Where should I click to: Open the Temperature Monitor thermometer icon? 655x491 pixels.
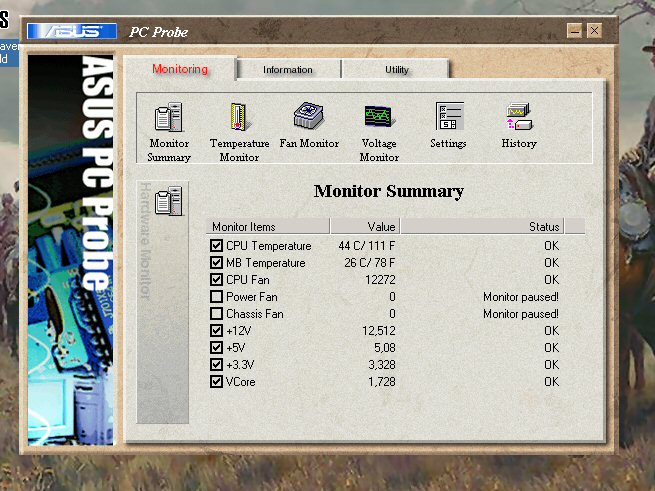239,117
